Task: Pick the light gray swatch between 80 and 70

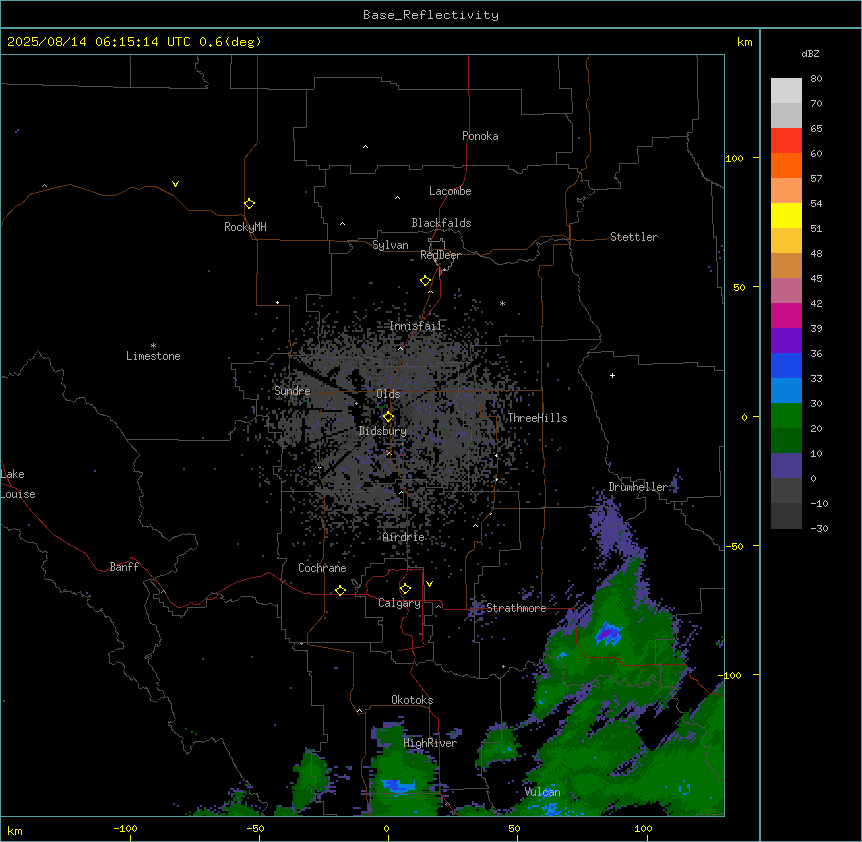Action: coord(786,90)
